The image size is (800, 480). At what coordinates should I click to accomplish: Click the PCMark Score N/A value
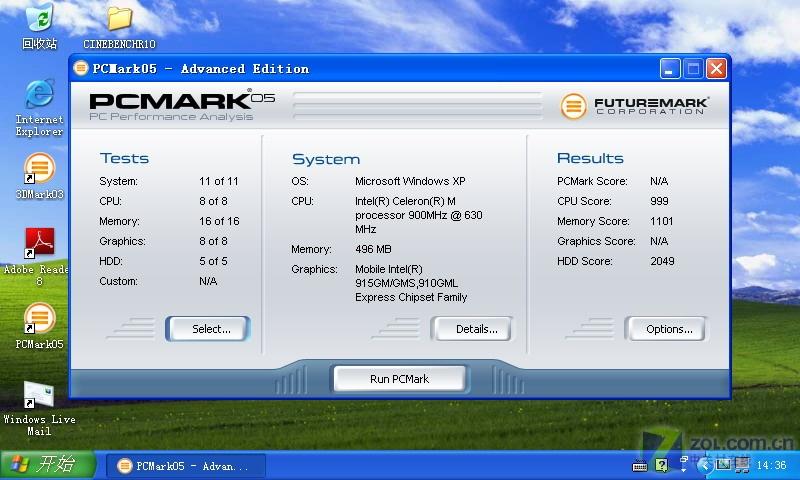click(659, 181)
